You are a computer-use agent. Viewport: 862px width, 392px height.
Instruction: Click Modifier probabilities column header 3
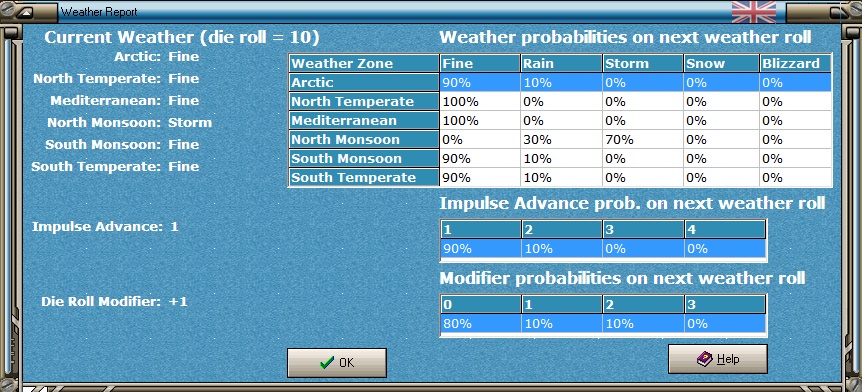(725, 304)
